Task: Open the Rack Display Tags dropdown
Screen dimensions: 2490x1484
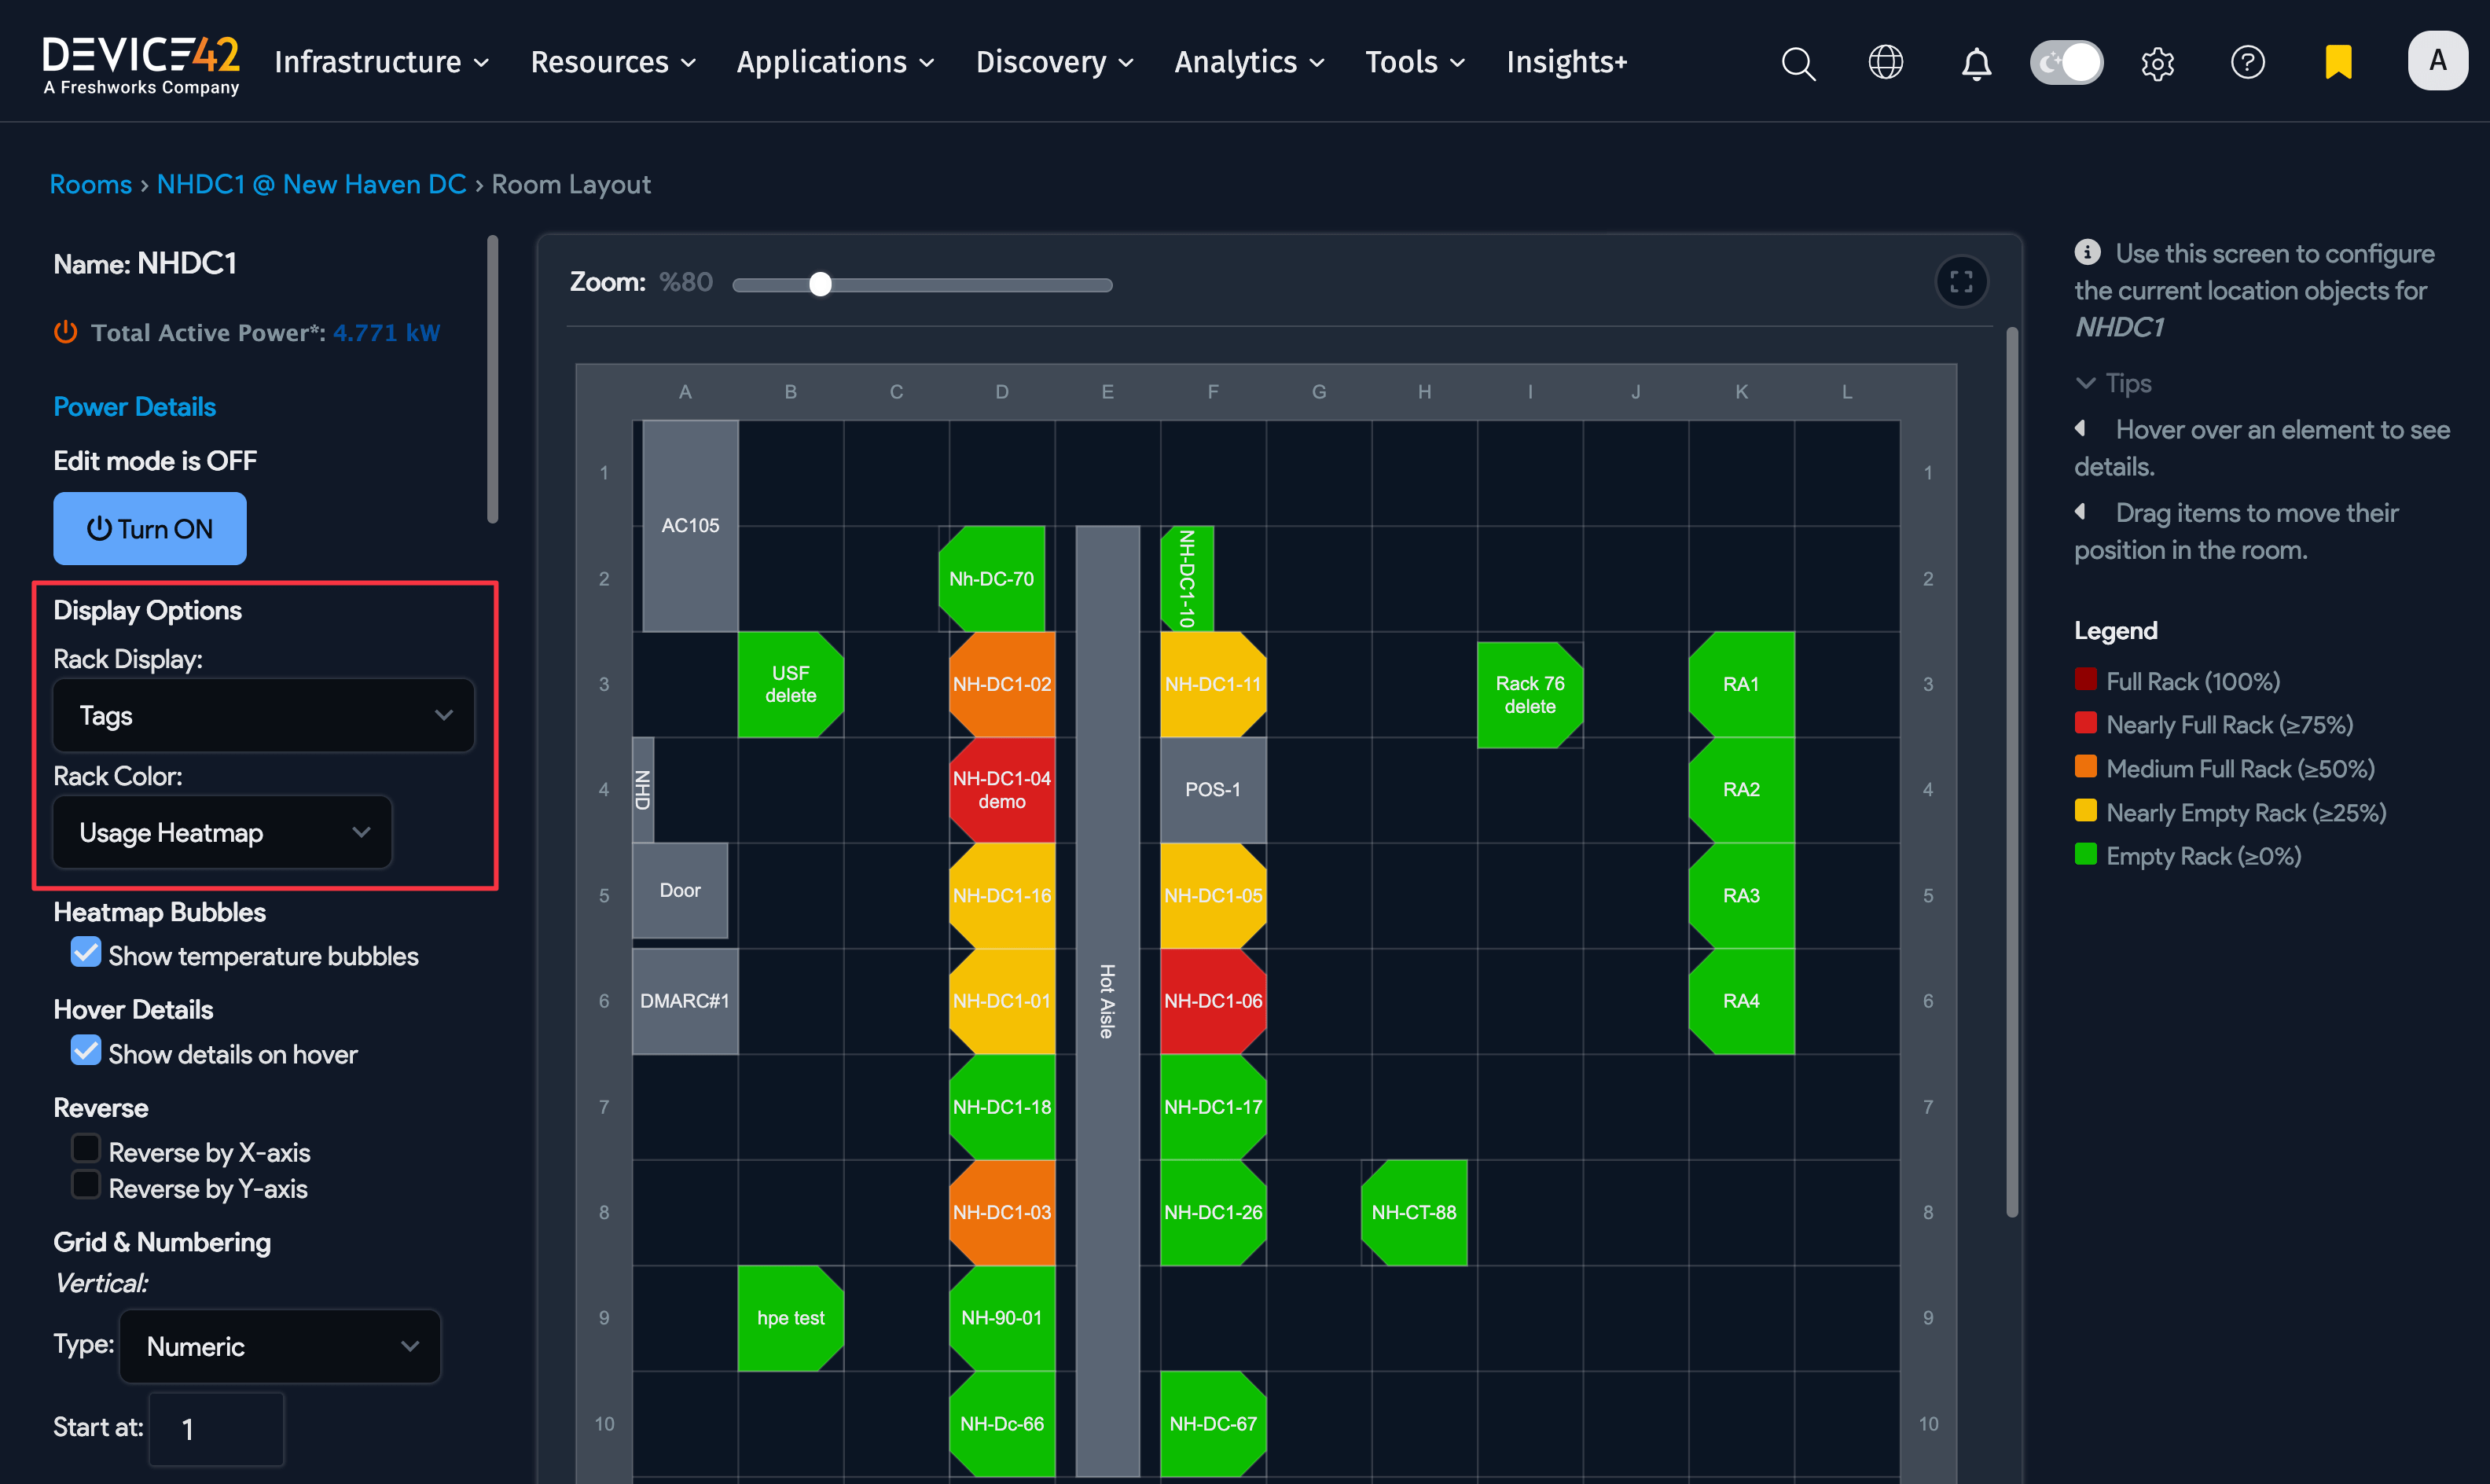Action: coord(264,715)
